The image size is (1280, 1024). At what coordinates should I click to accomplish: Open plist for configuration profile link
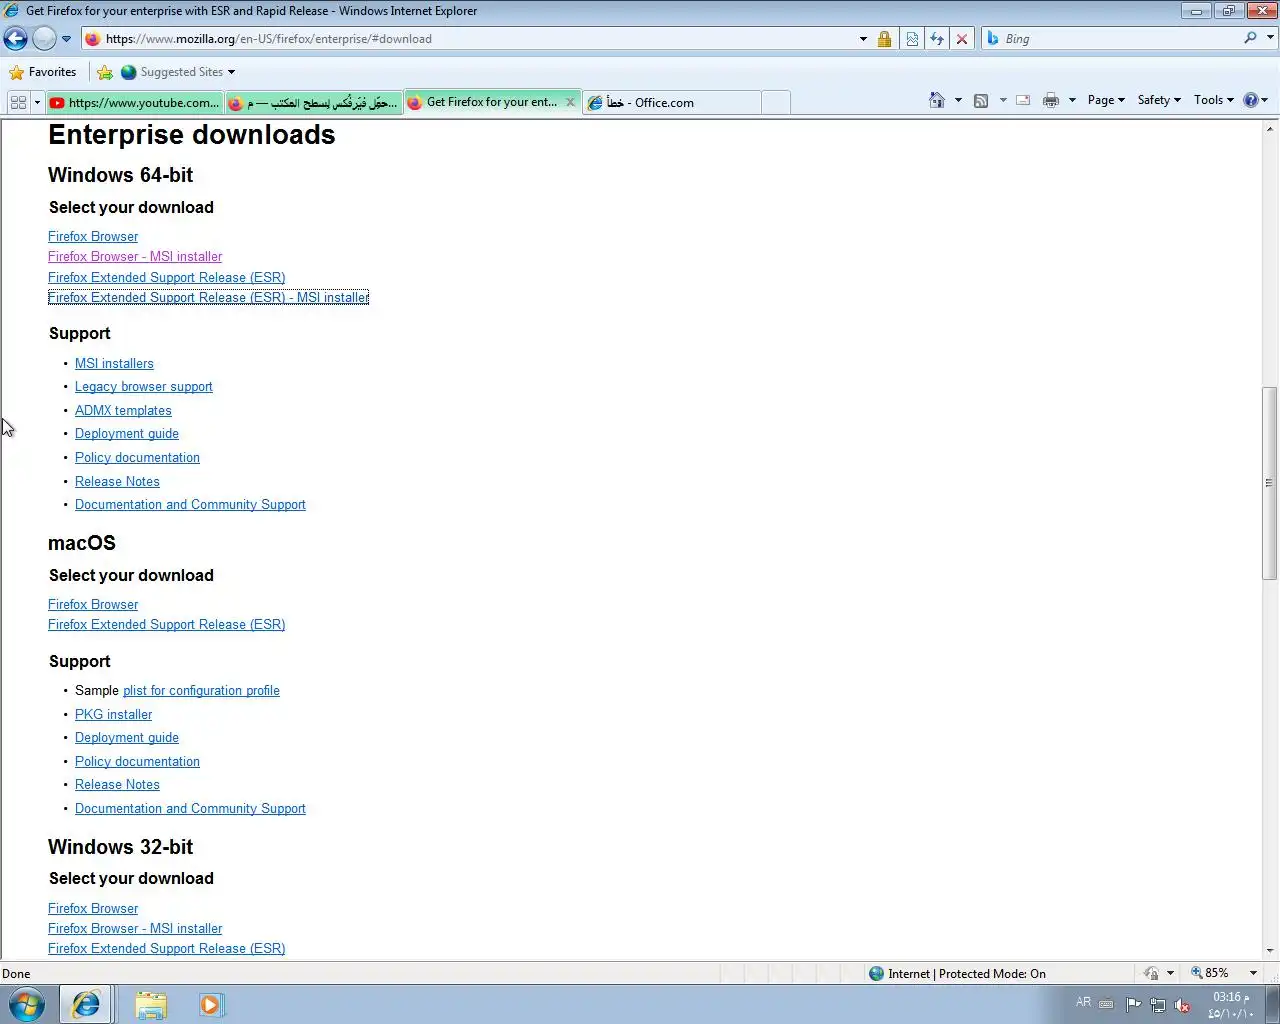[201, 691]
